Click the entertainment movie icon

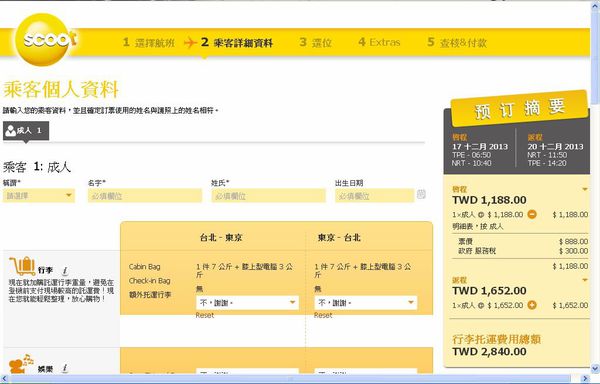click(21, 364)
